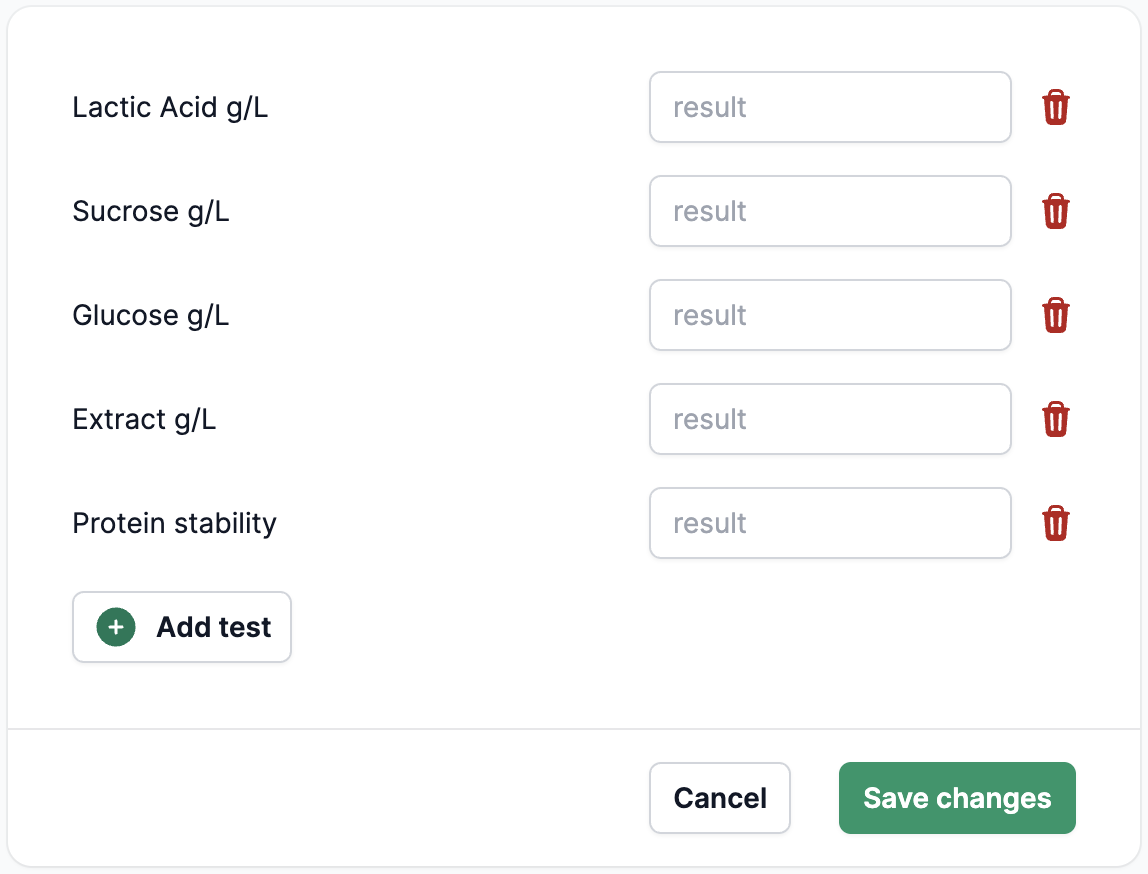Click the divider line above Cancel button
Image resolution: width=1148 pixels, height=874 pixels.
[574, 729]
